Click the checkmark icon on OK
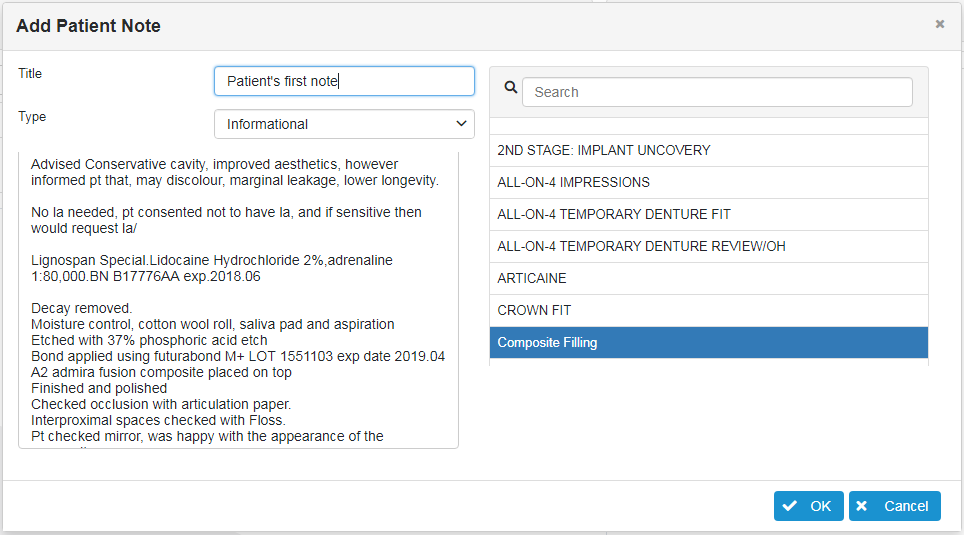The height and width of the screenshot is (535, 964). [790, 506]
